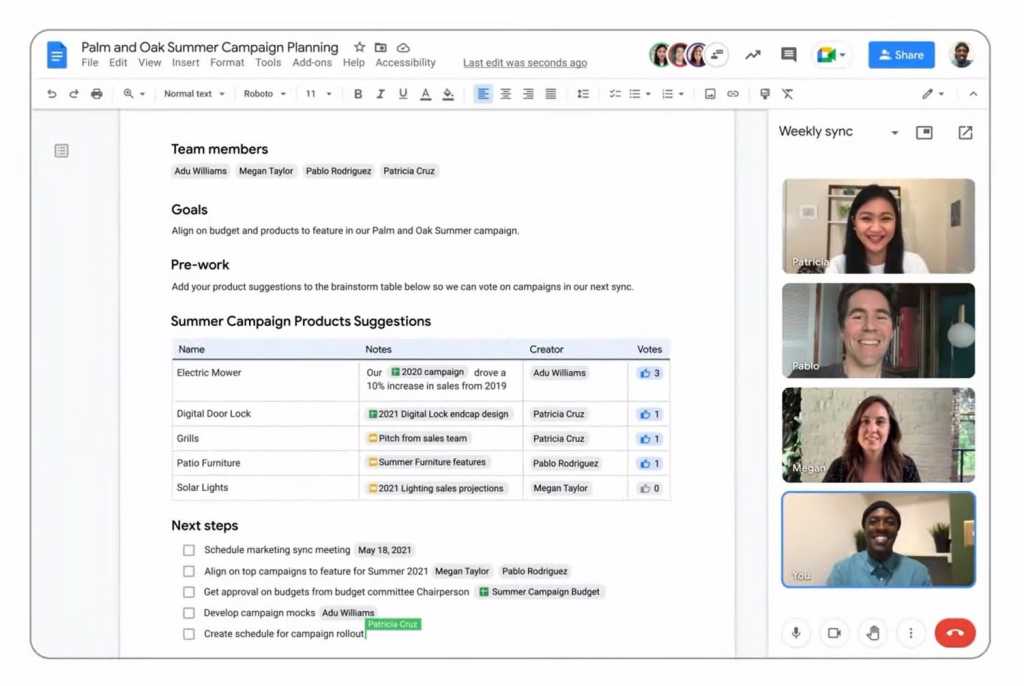
Task: Open 'Last edit was seconds ago' link
Action: click(x=525, y=63)
